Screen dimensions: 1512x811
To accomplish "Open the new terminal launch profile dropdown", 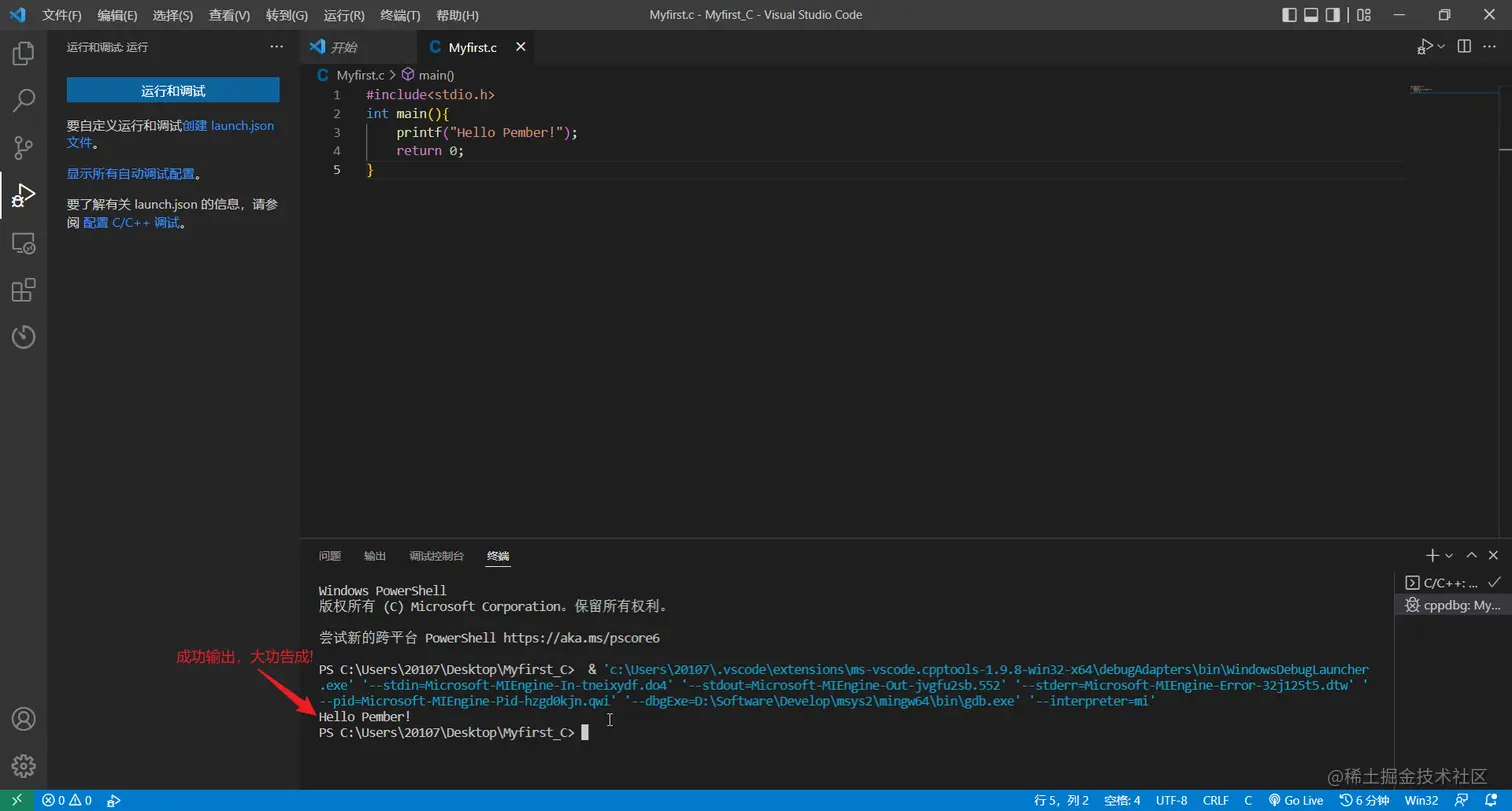I will point(1448,555).
